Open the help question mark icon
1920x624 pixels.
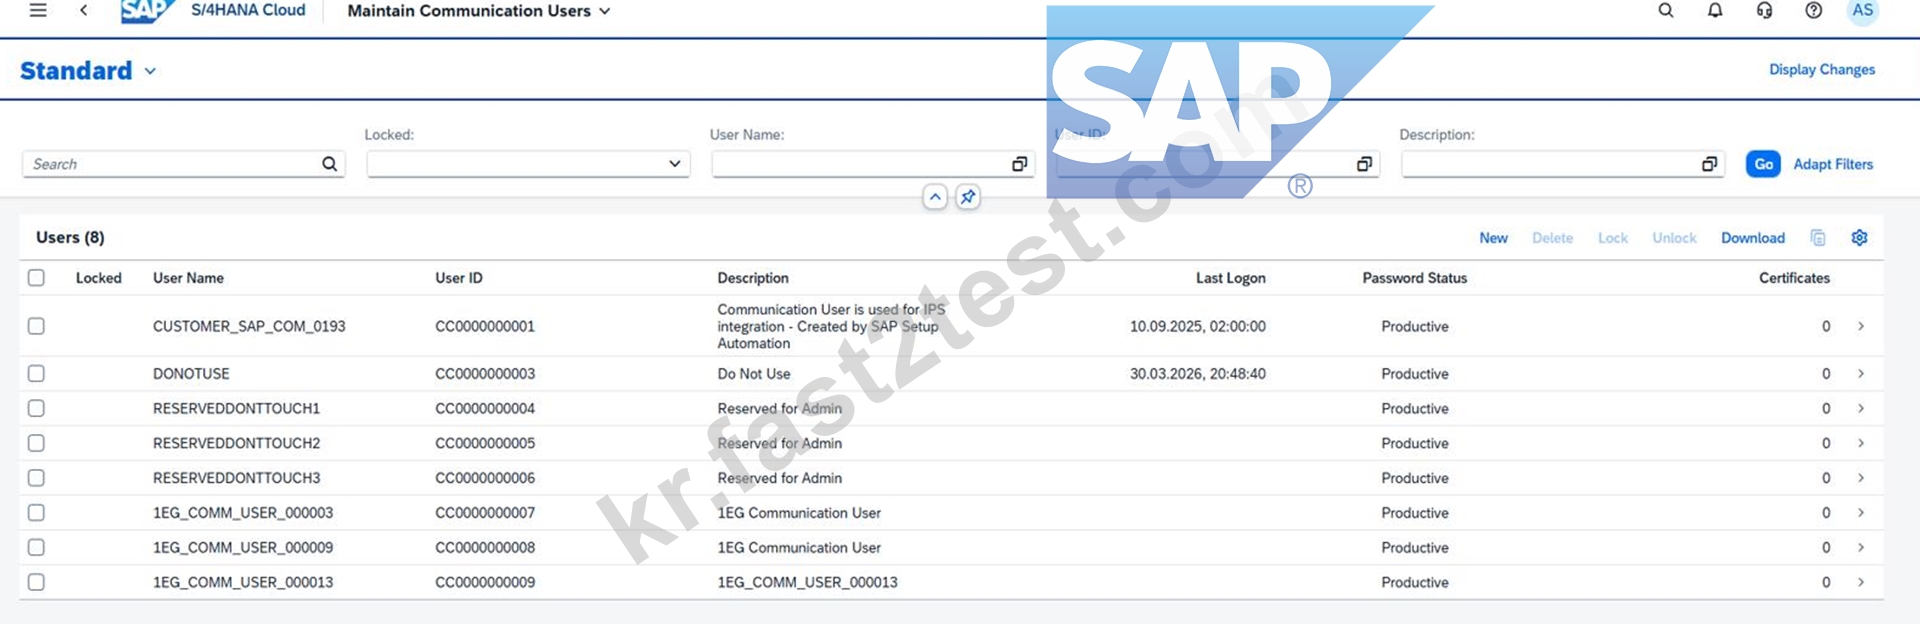(x=1813, y=10)
